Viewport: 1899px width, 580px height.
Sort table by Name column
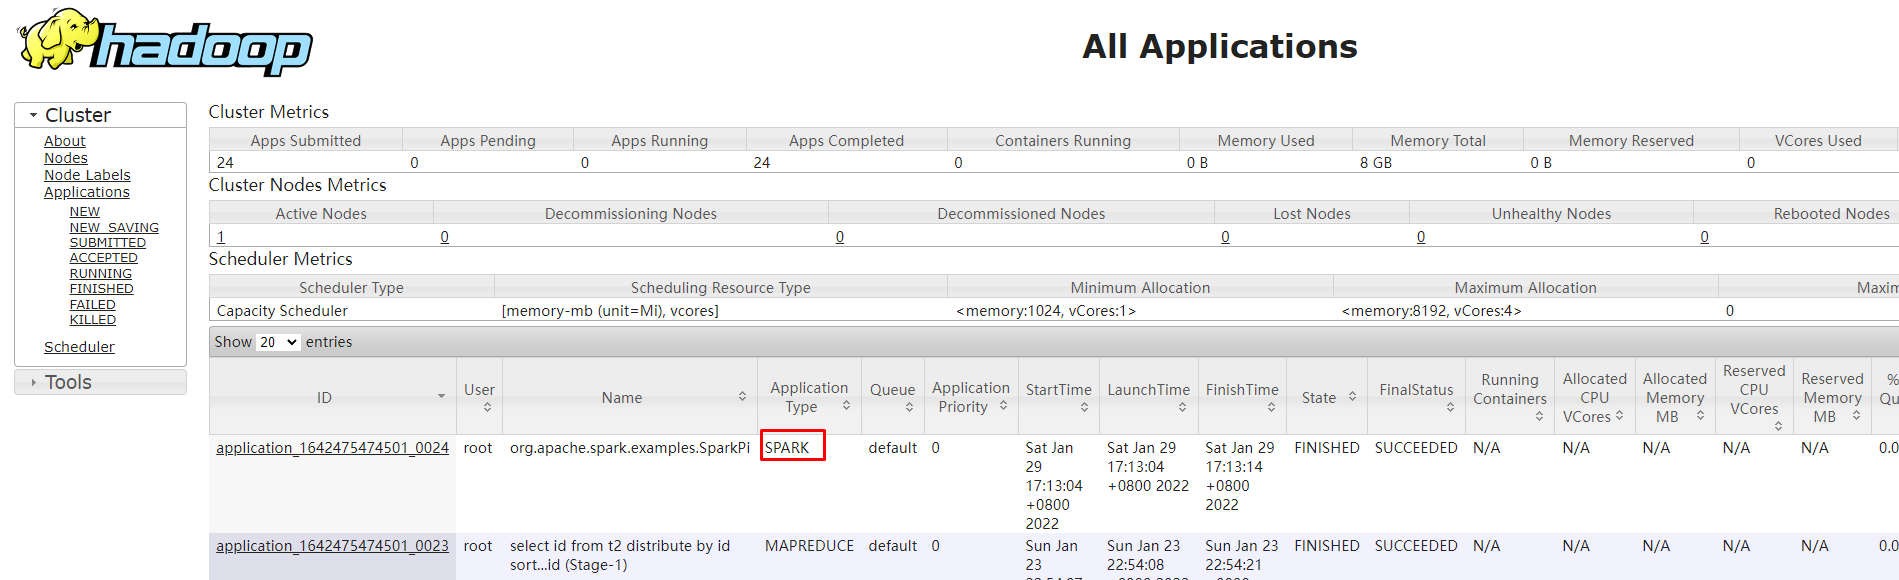(629, 397)
